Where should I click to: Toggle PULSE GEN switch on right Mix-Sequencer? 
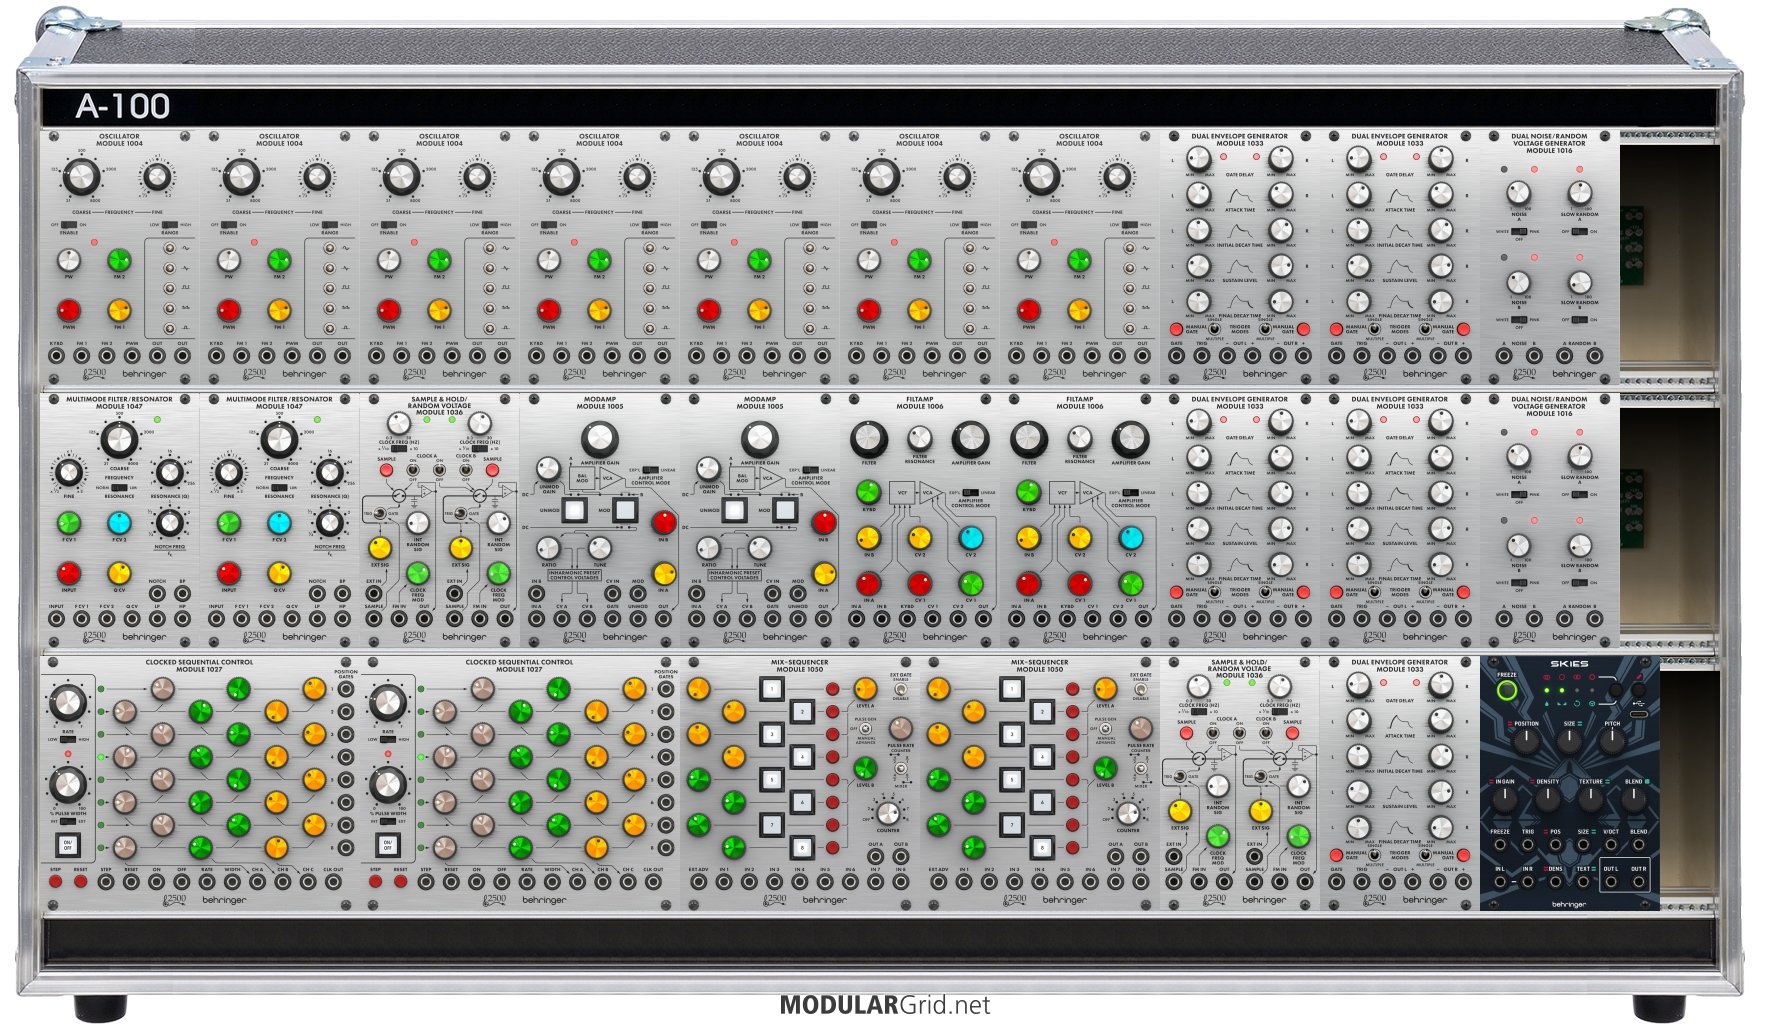tap(1104, 729)
